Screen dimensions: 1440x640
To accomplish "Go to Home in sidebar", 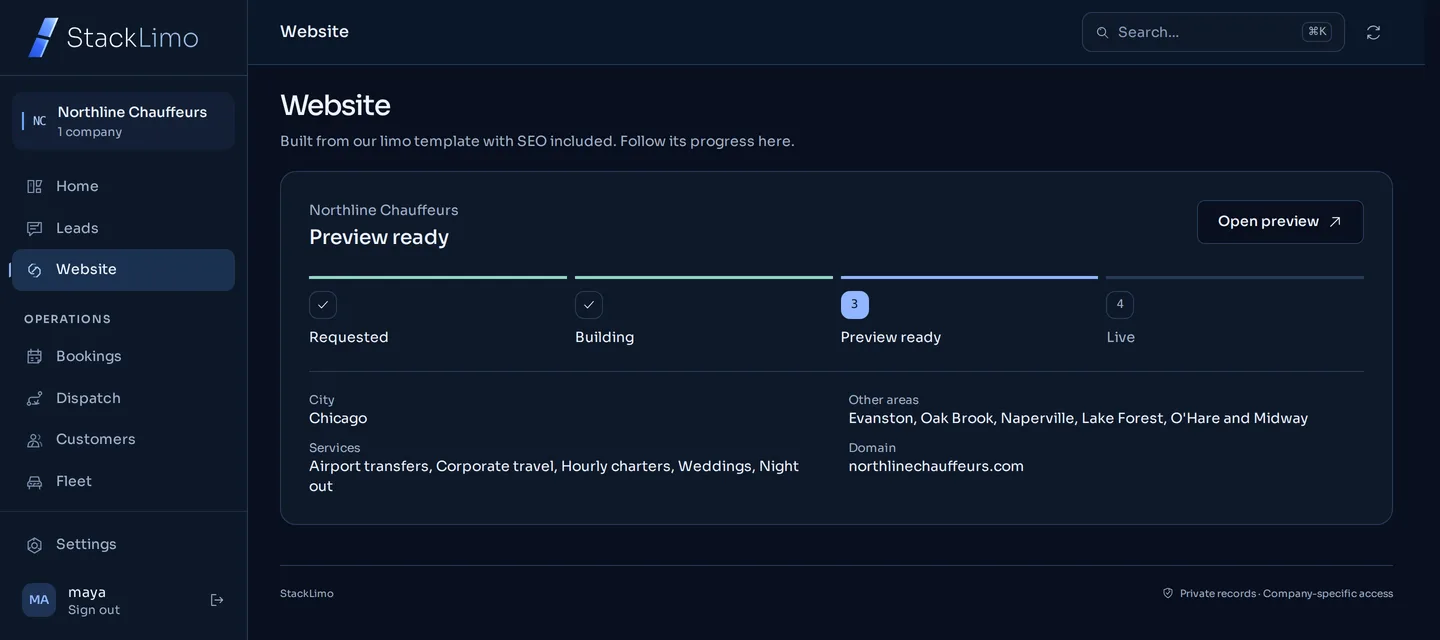I will (x=123, y=187).
